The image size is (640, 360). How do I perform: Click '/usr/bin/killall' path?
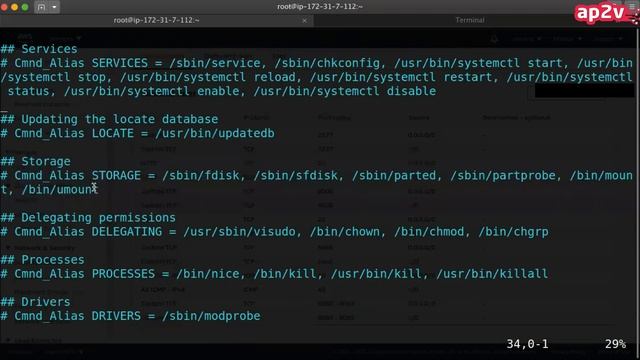tap(492, 274)
